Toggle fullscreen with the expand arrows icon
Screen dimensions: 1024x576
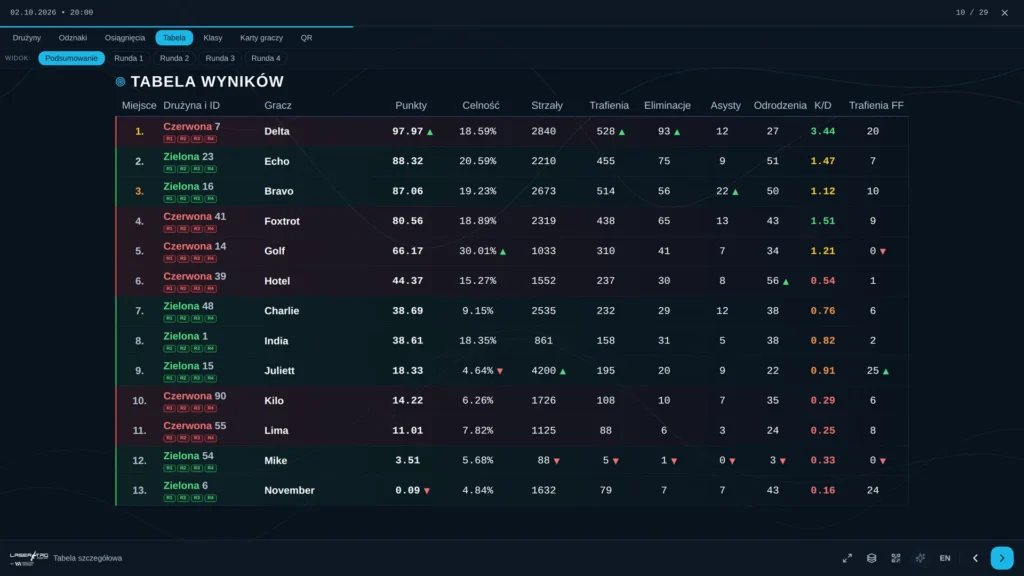[847, 558]
